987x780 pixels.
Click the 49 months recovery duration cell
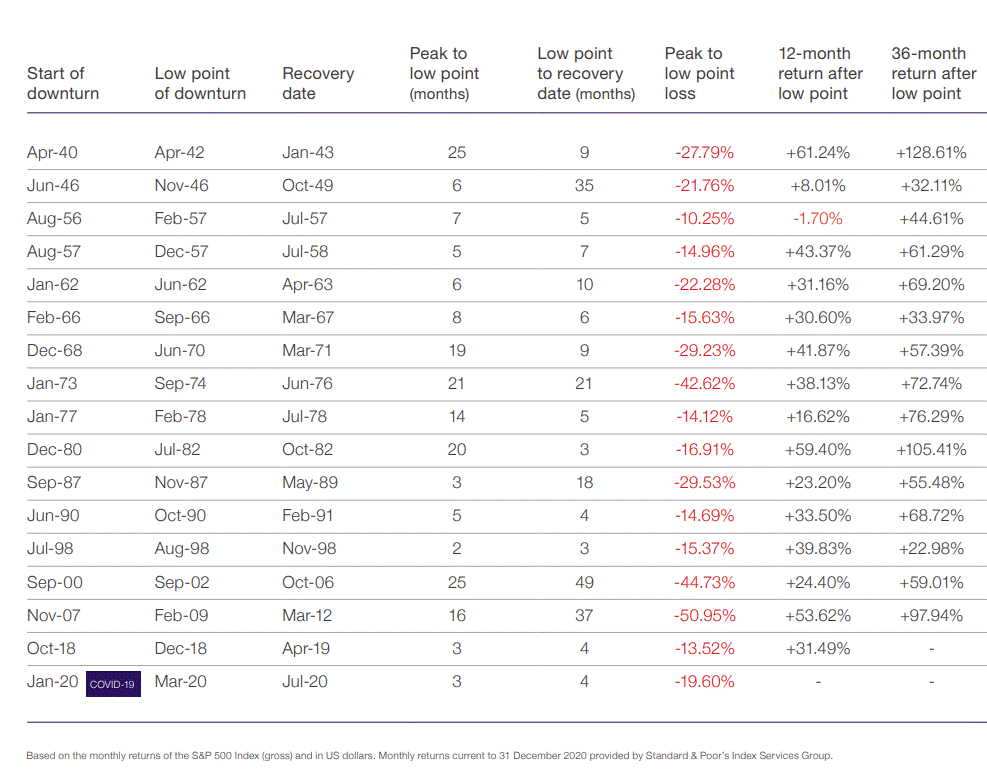pyautogui.click(x=584, y=582)
